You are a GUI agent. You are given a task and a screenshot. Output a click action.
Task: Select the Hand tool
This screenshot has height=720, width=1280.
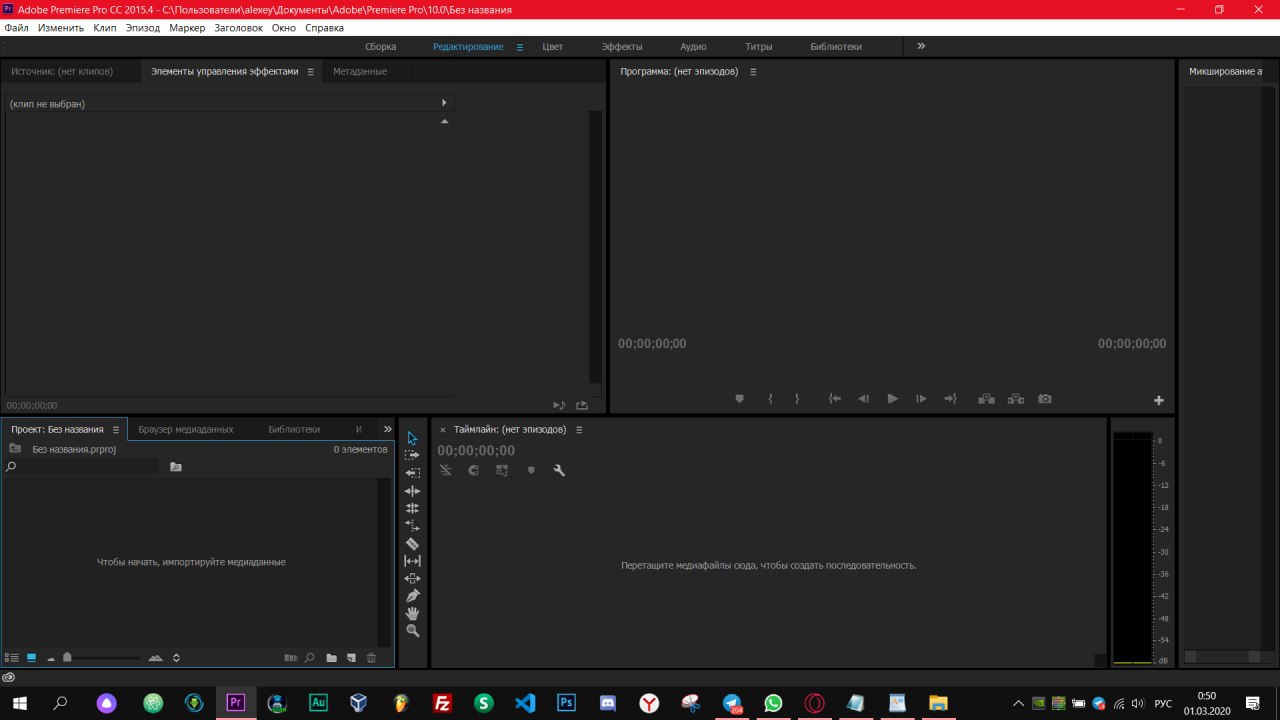pyautogui.click(x=412, y=613)
